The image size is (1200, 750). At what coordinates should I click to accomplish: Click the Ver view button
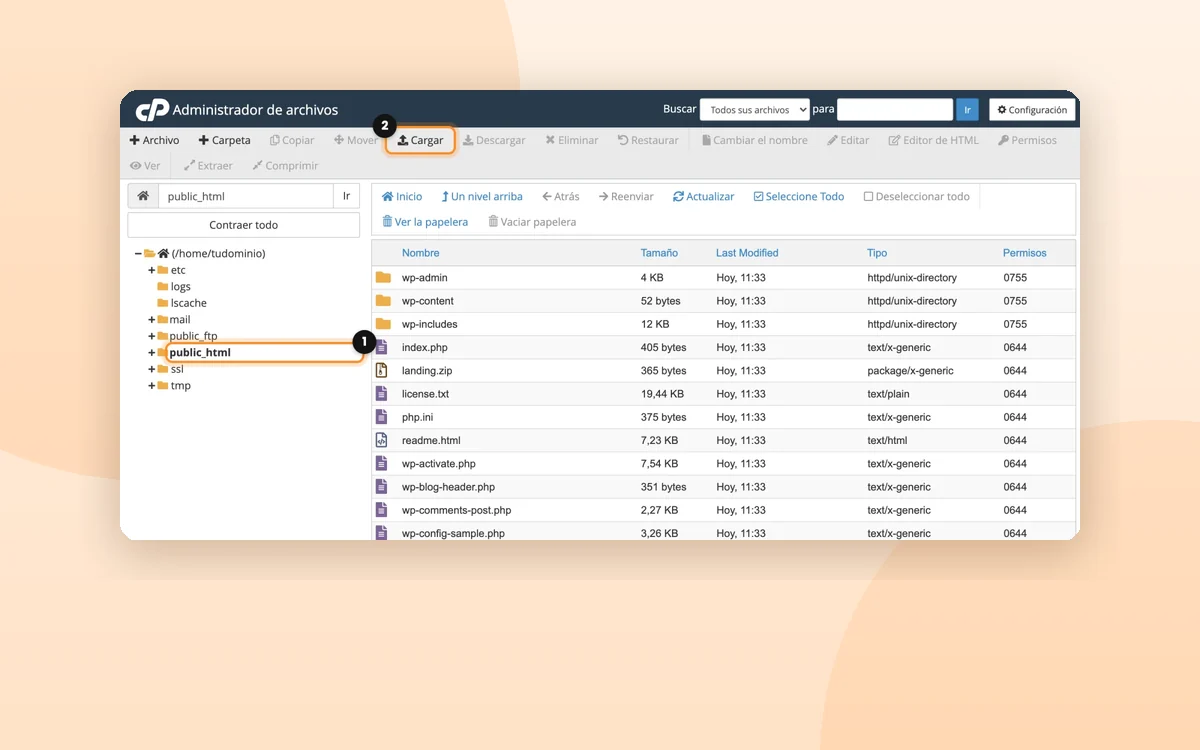145,166
